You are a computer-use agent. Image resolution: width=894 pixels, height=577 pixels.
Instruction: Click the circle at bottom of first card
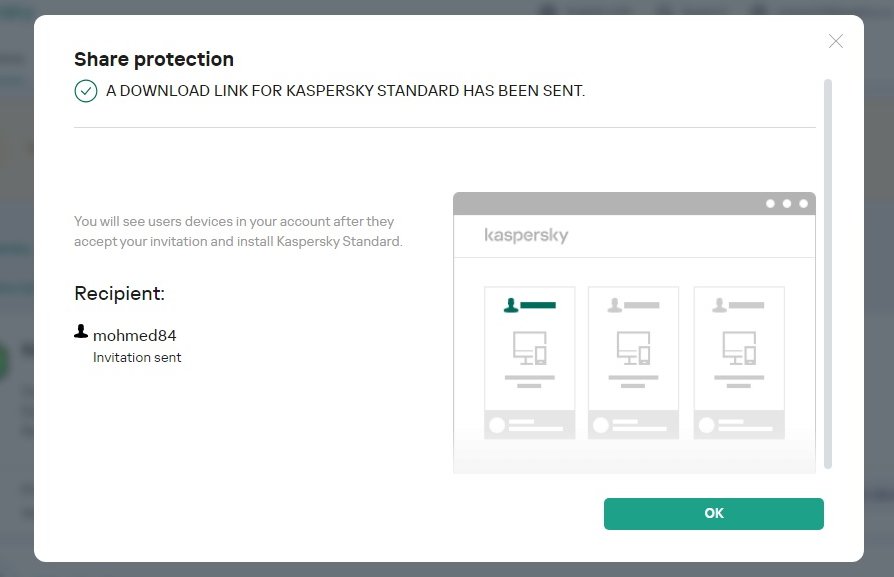tap(497, 425)
